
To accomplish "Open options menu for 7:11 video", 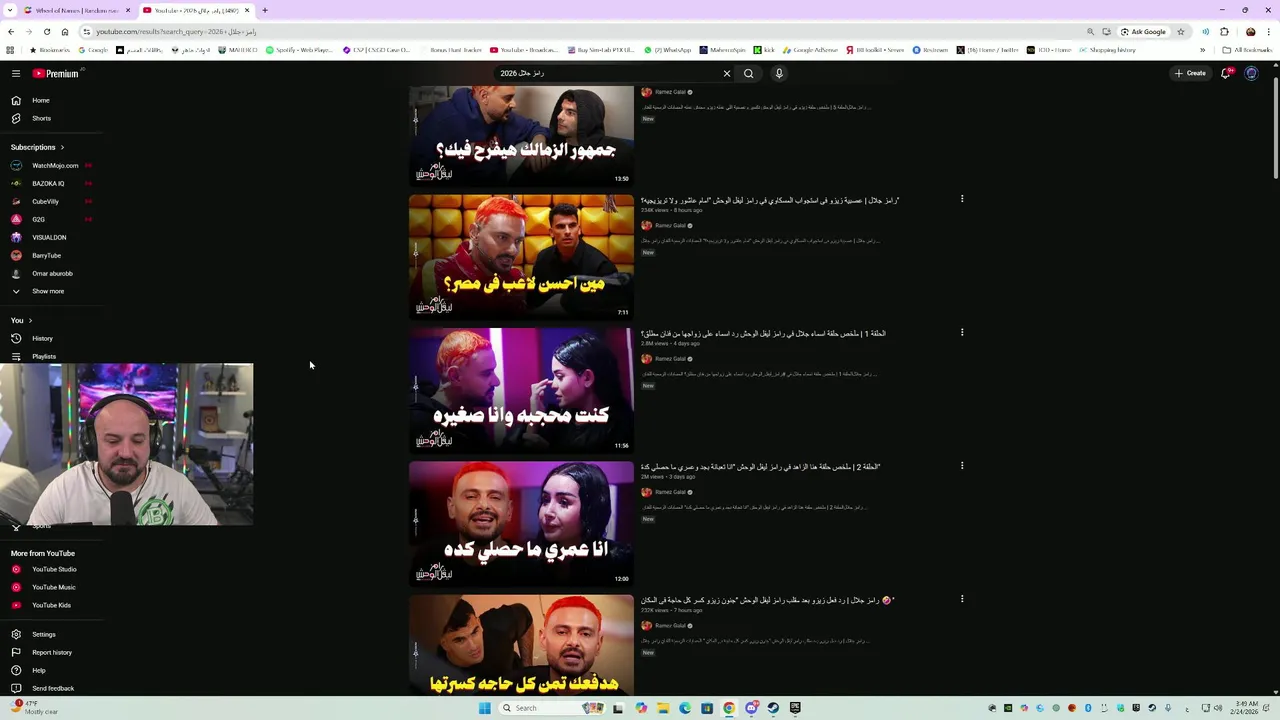I will click(962, 199).
